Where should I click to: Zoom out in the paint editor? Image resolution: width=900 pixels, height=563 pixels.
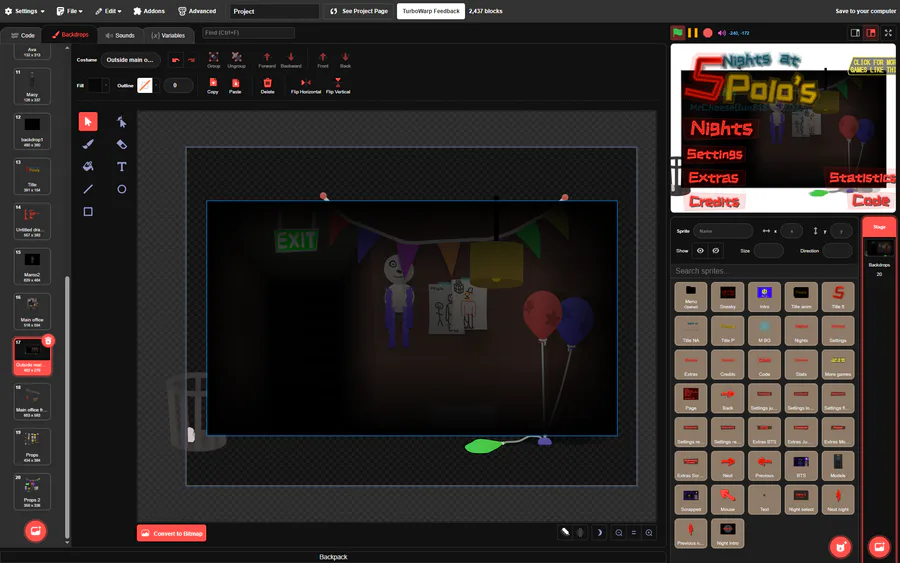tap(619, 533)
